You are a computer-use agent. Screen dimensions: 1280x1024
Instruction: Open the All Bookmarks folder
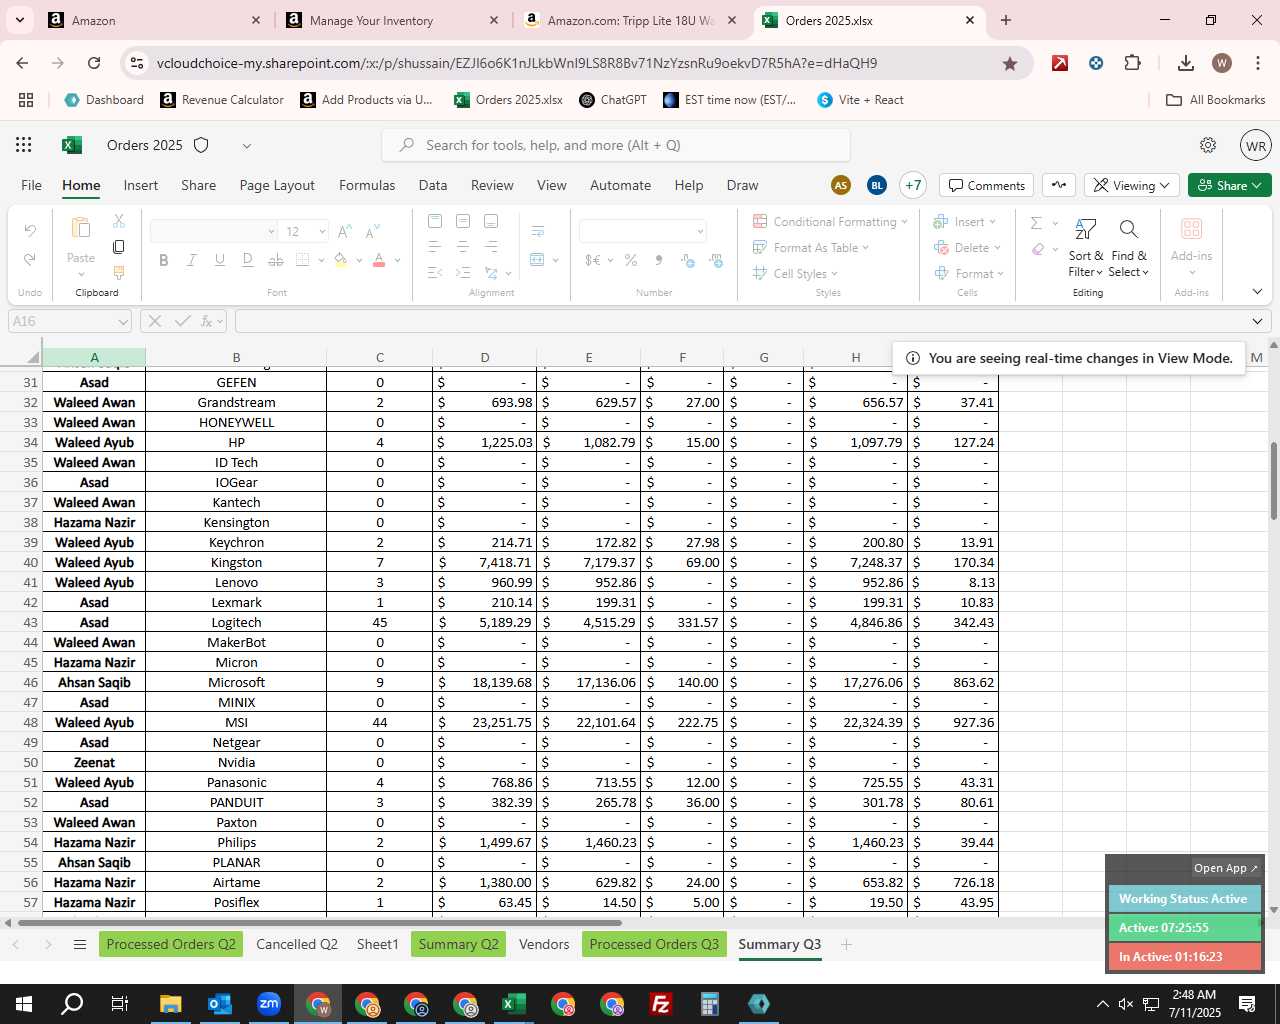point(1216,100)
